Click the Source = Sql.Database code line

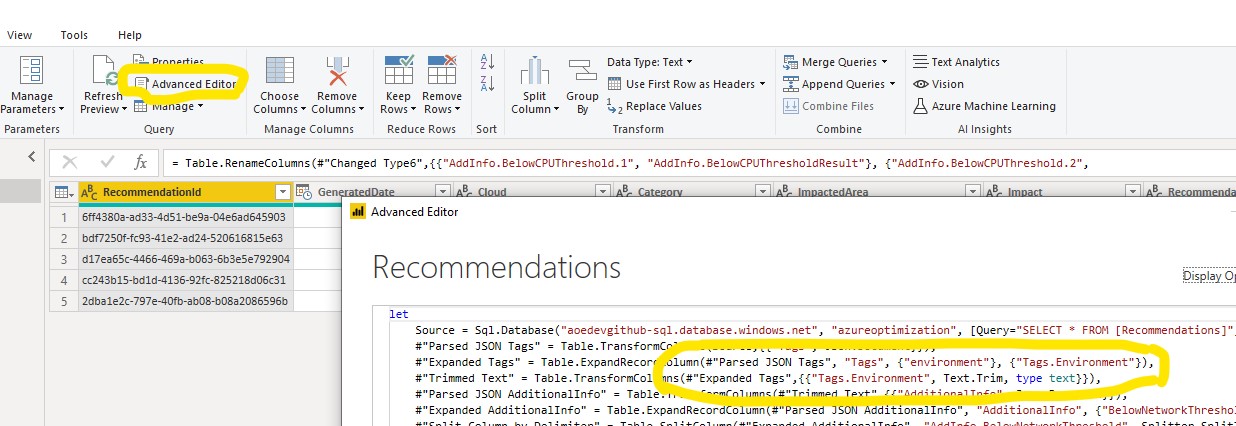click(x=825, y=330)
